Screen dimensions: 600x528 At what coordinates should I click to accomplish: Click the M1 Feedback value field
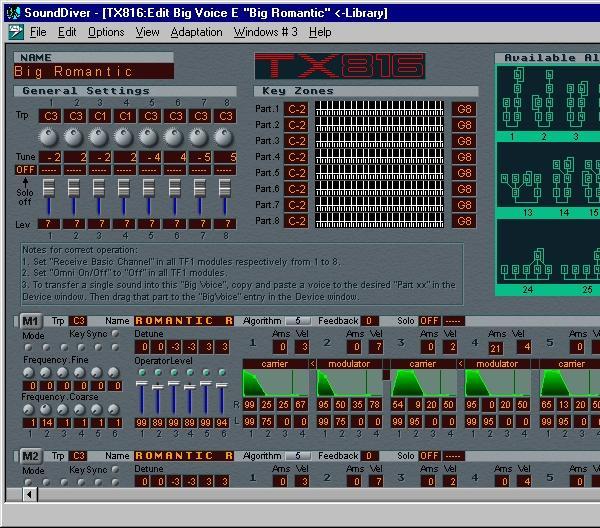(369, 321)
